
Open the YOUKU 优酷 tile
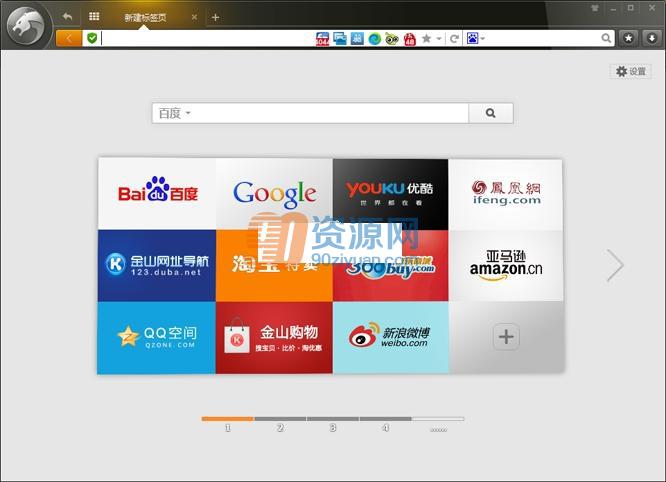tap(390, 194)
